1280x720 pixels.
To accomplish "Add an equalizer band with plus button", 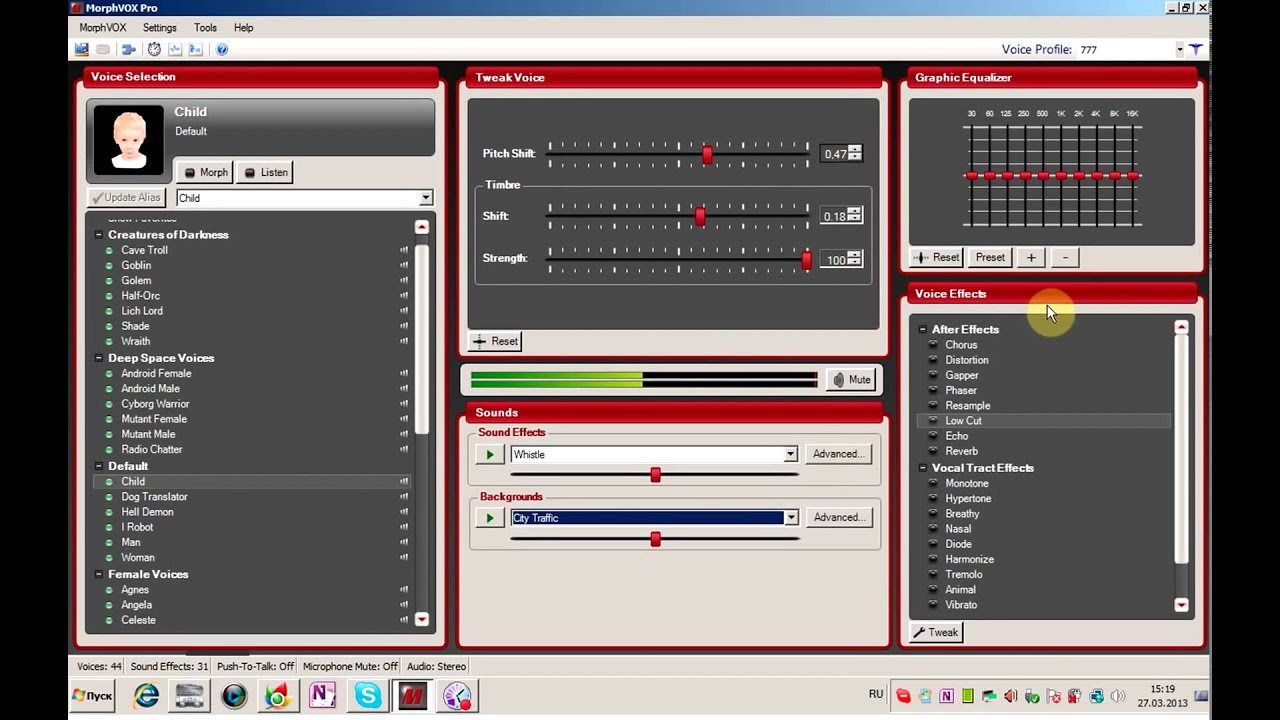I will (x=1031, y=257).
